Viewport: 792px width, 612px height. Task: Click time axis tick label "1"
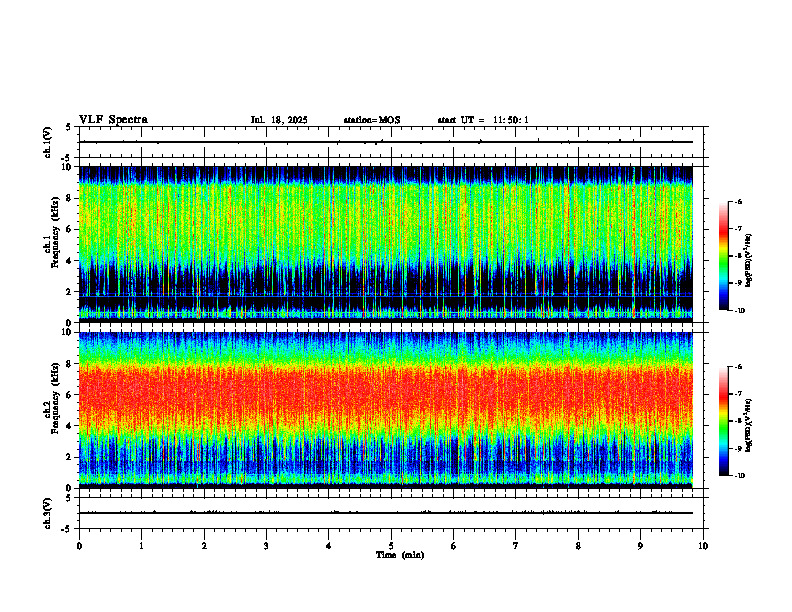tap(141, 546)
